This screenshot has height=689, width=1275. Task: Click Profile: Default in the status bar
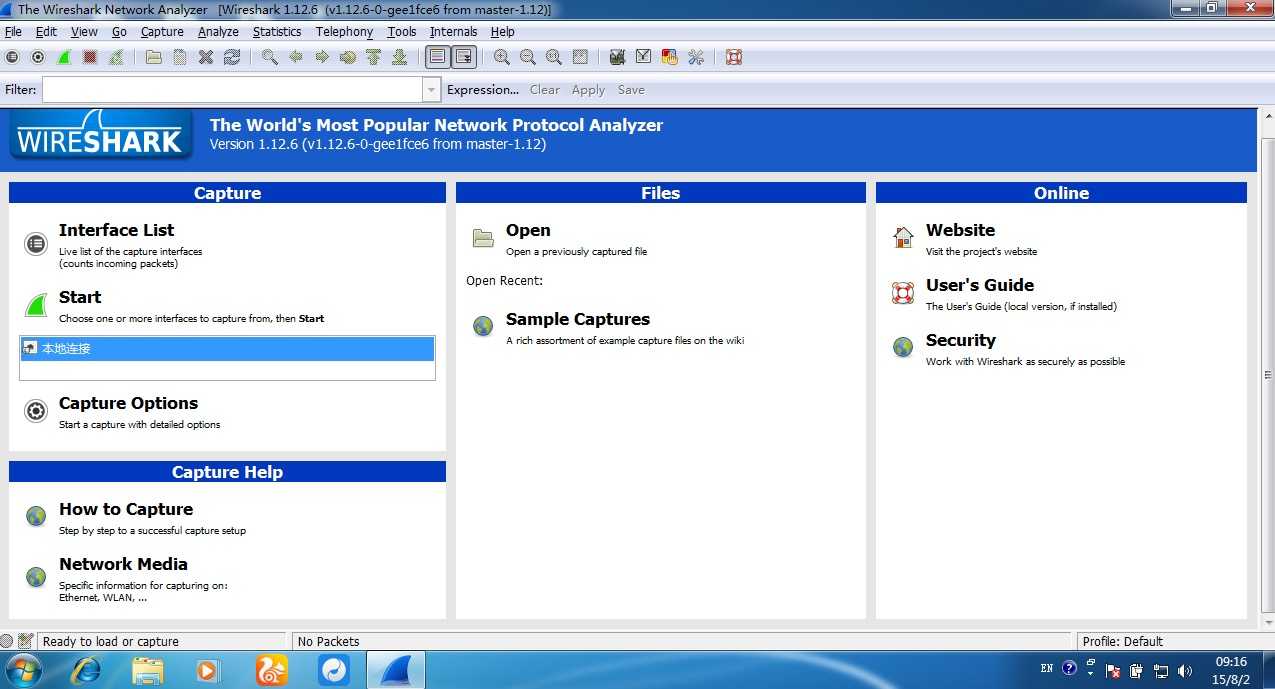pyautogui.click(x=1122, y=641)
